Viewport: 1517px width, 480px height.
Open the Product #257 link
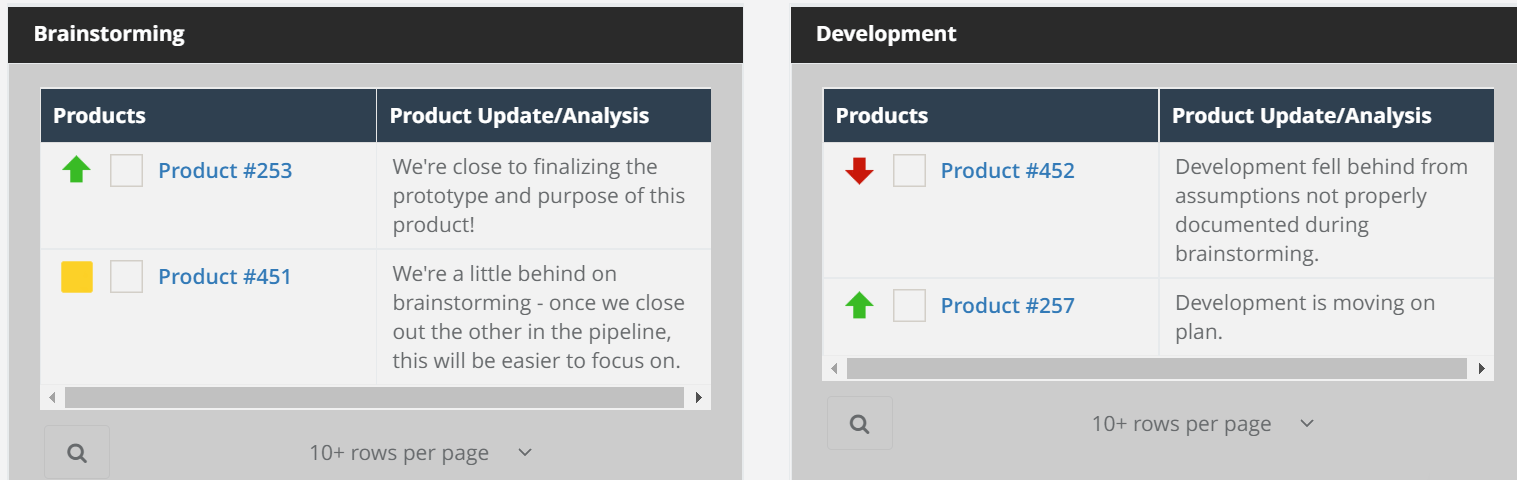1007,305
